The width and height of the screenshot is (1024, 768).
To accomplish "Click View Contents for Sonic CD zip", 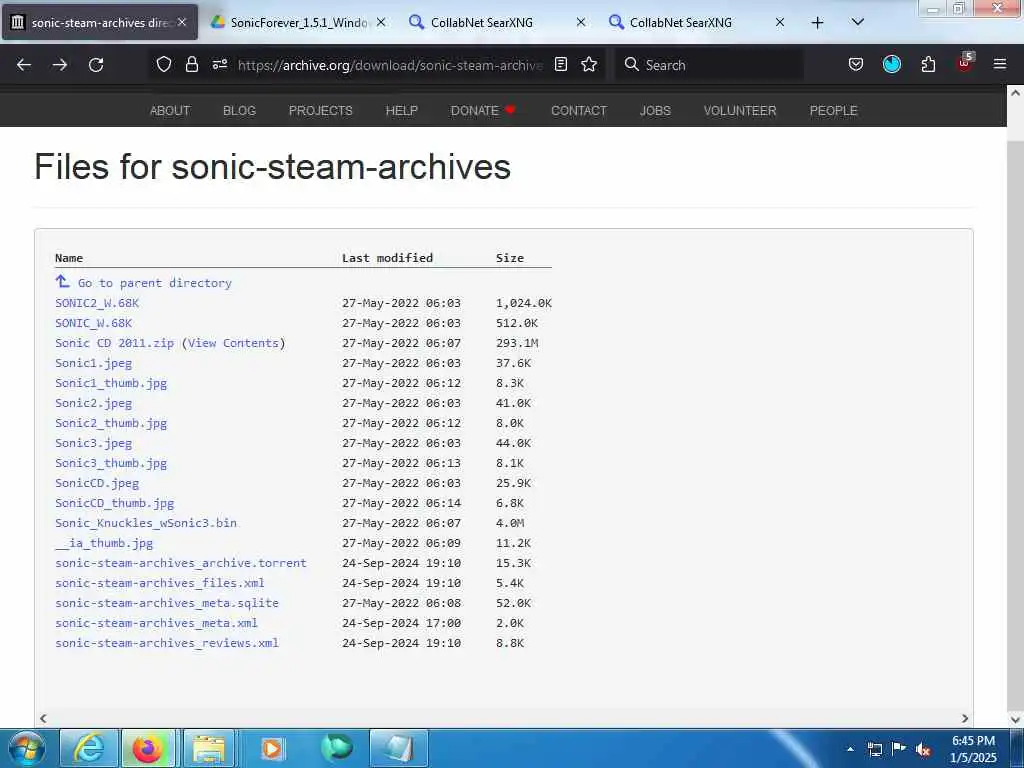I will tap(233, 343).
